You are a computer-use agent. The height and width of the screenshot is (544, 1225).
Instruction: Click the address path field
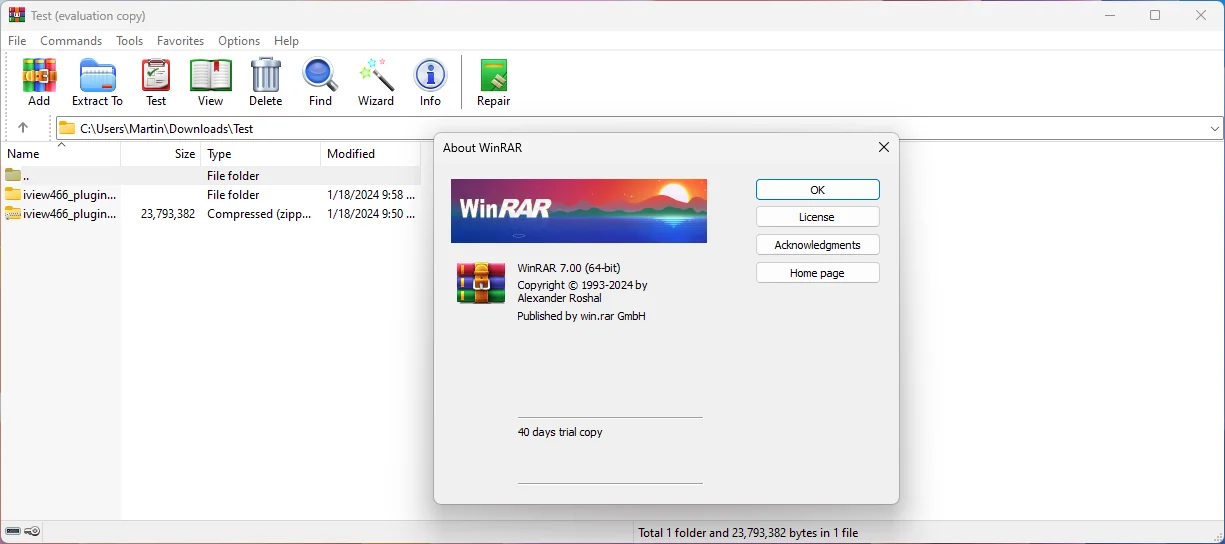pos(639,129)
